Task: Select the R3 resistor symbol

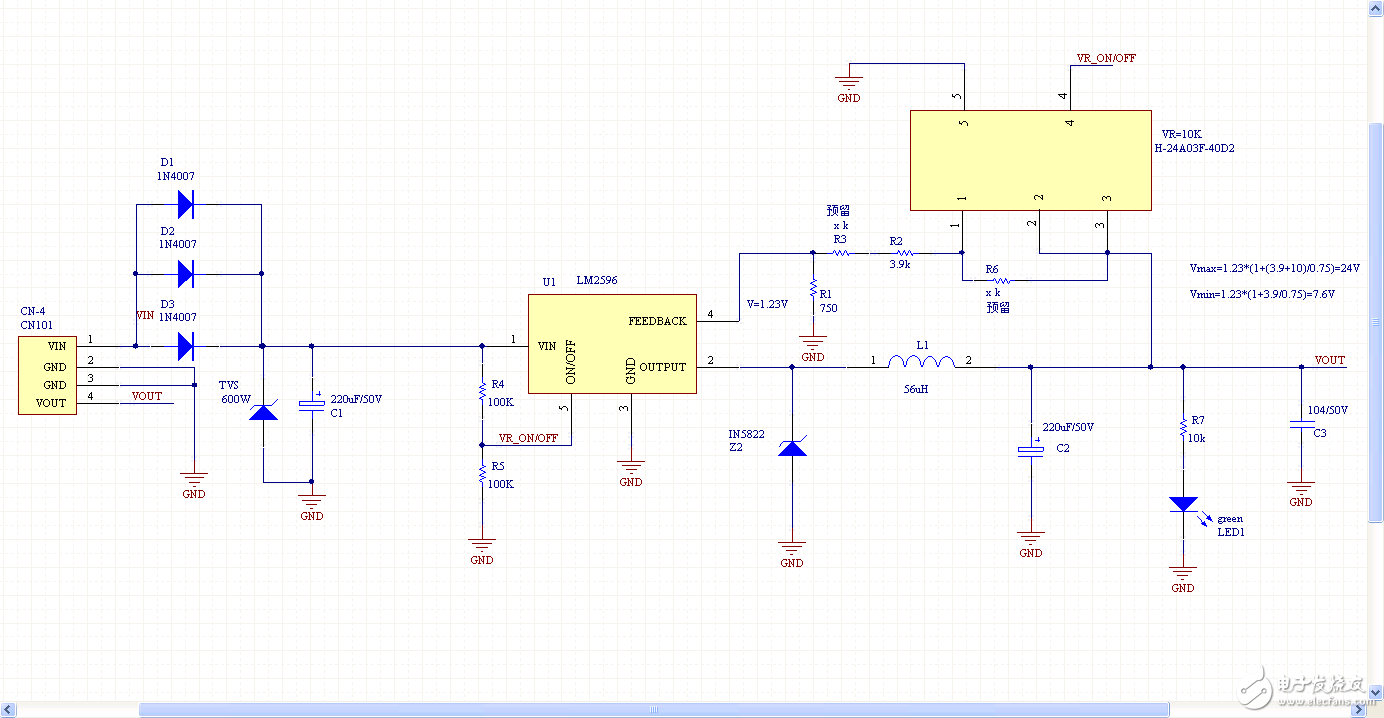Action: point(840,253)
